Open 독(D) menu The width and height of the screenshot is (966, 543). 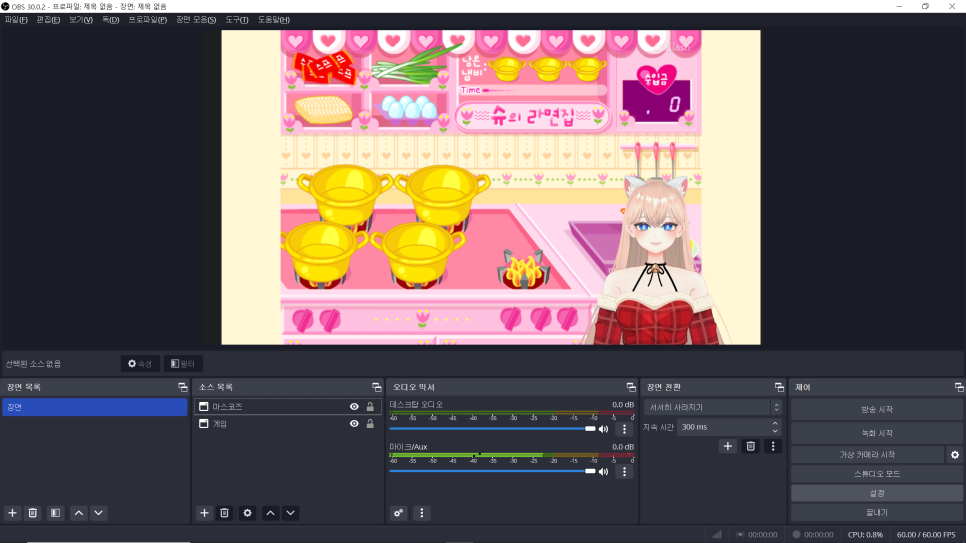pos(110,20)
